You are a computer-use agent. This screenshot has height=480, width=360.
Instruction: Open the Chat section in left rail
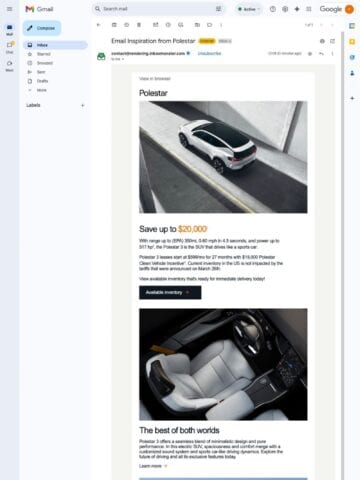9,47
